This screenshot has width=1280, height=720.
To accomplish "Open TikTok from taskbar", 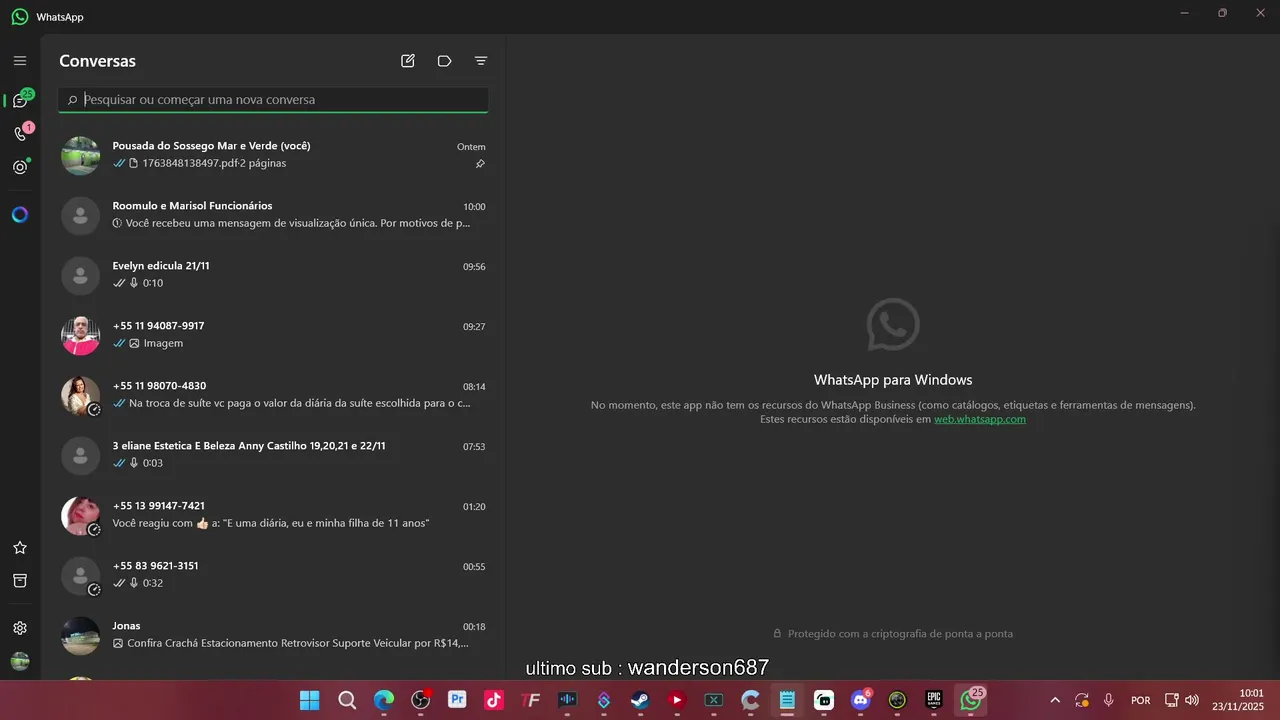I will pyautogui.click(x=494, y=700).
